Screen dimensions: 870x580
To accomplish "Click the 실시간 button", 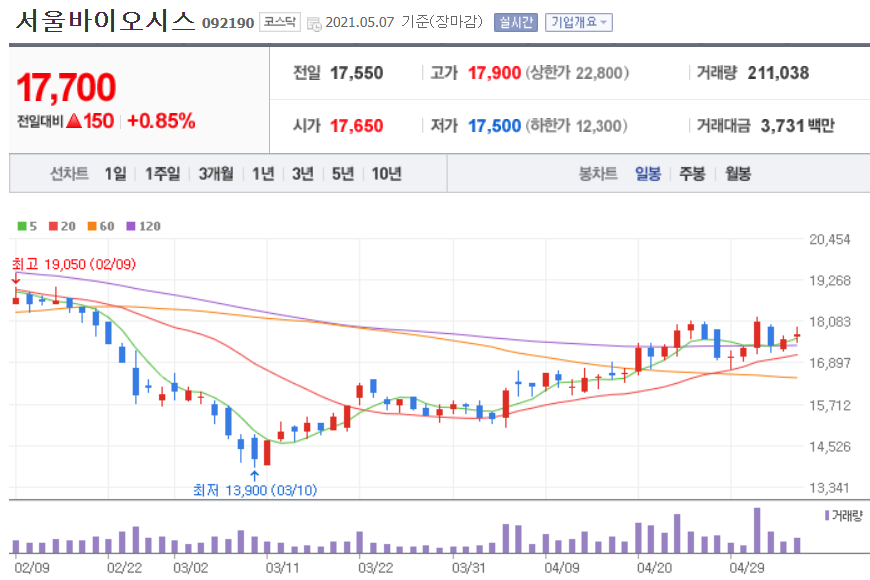I will click(x=515, y=22).
